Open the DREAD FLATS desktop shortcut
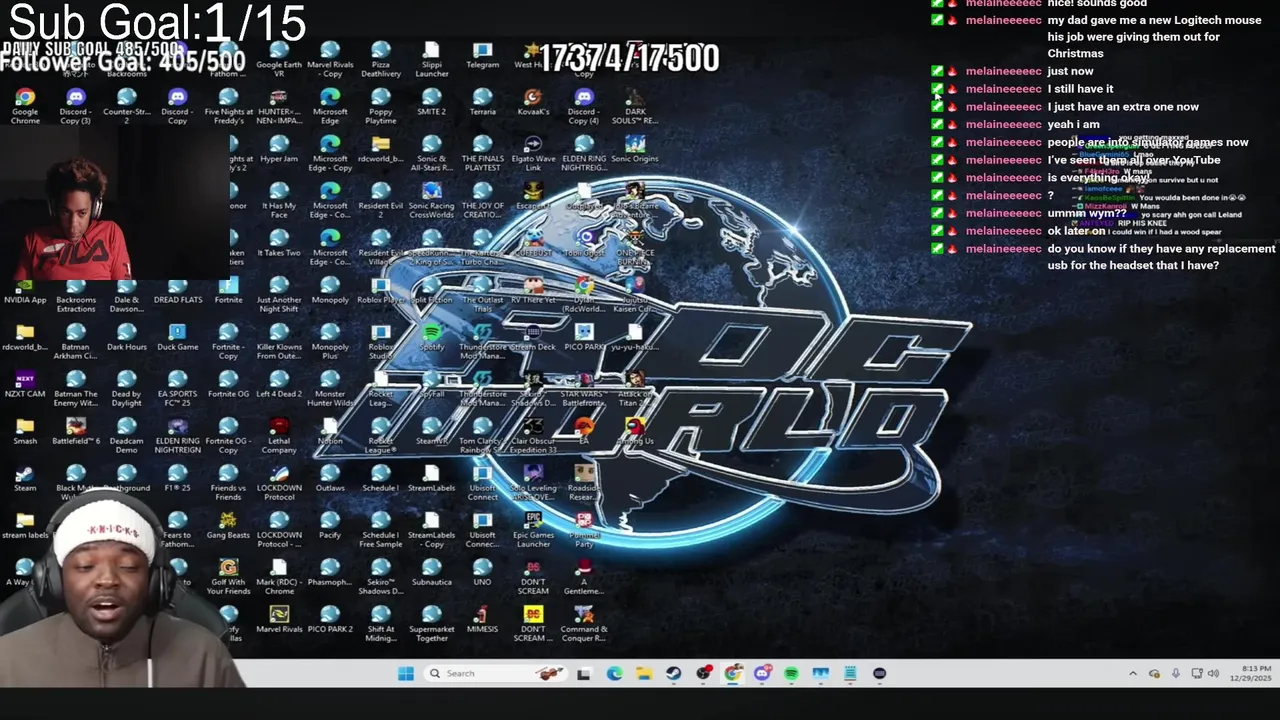Screen dimensions: 1280x720 point(178,289)
